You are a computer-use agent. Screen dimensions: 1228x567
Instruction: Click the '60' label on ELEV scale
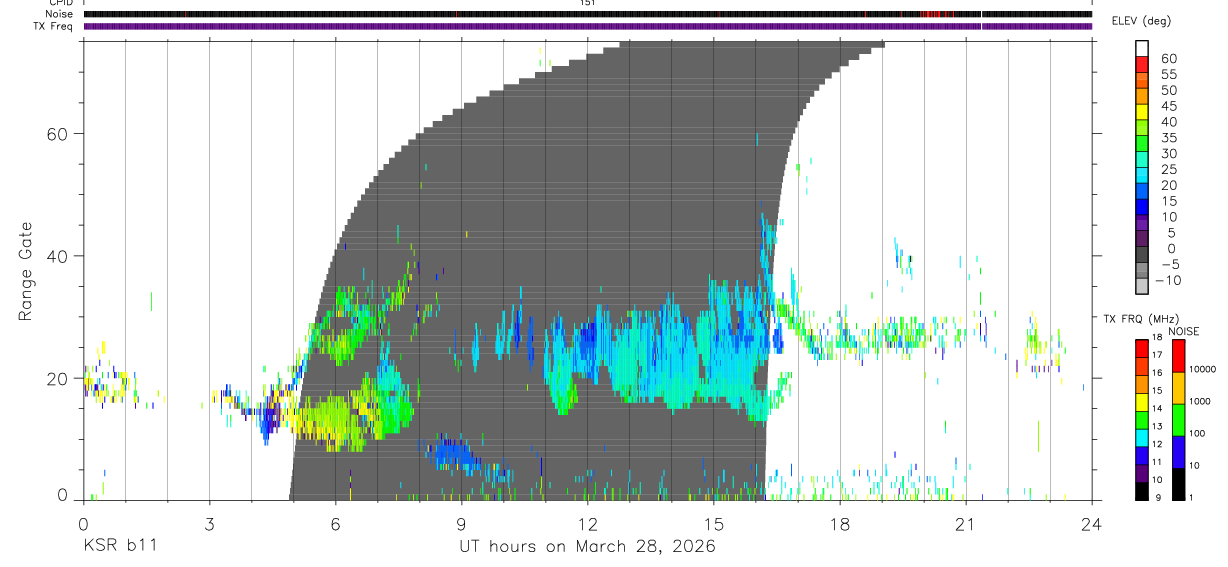[1168, 59]
